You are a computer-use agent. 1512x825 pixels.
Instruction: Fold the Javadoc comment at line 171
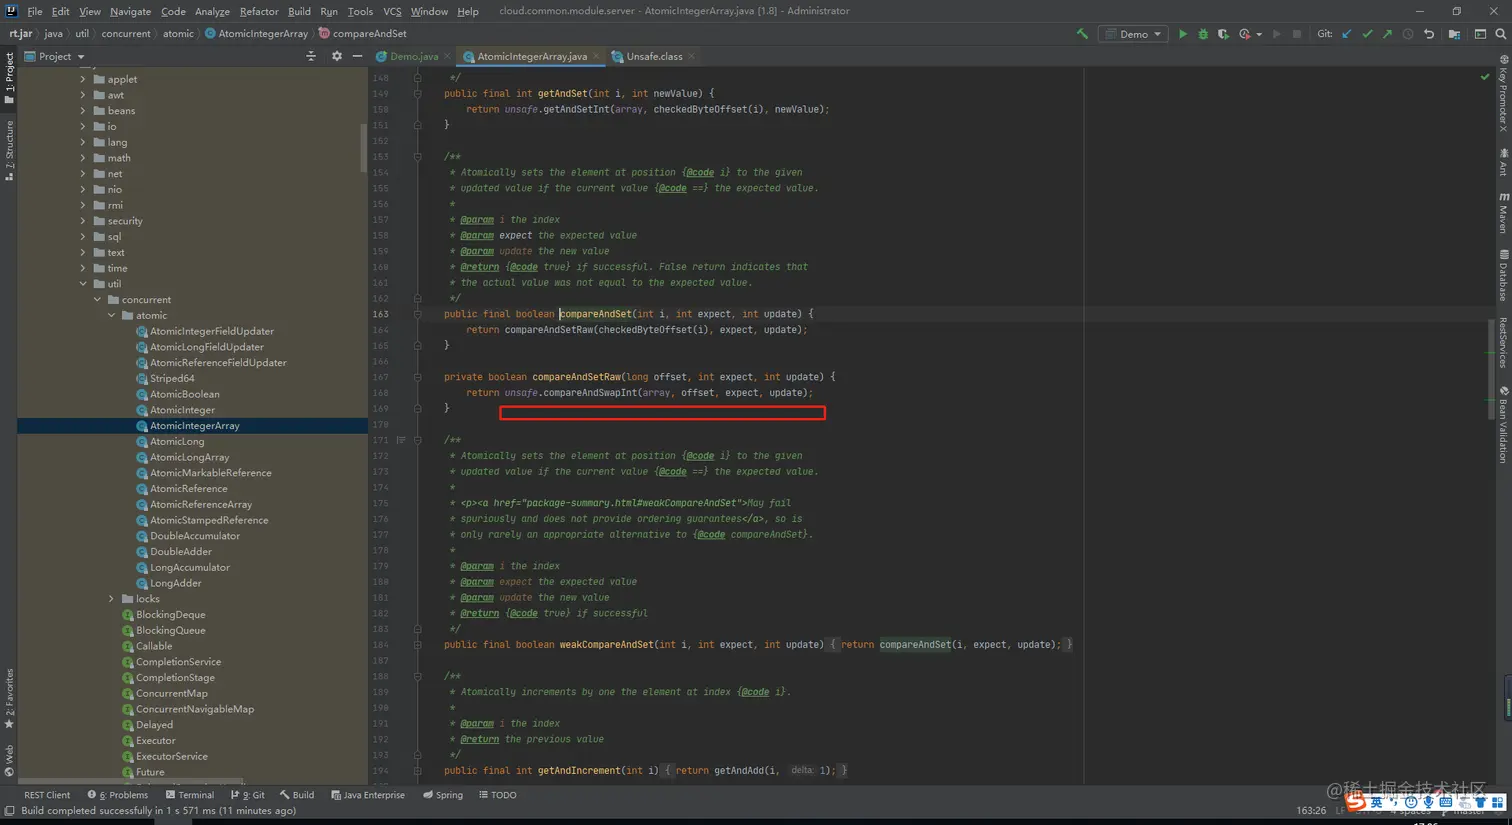tap(418, 440)
